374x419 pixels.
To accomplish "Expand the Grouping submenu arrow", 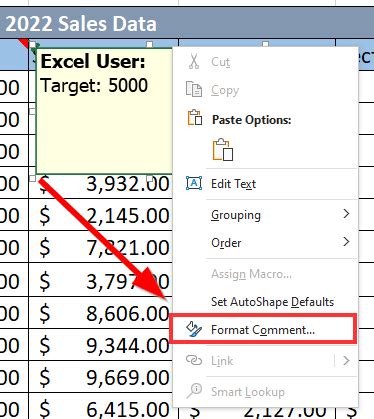I will [346, 214].
